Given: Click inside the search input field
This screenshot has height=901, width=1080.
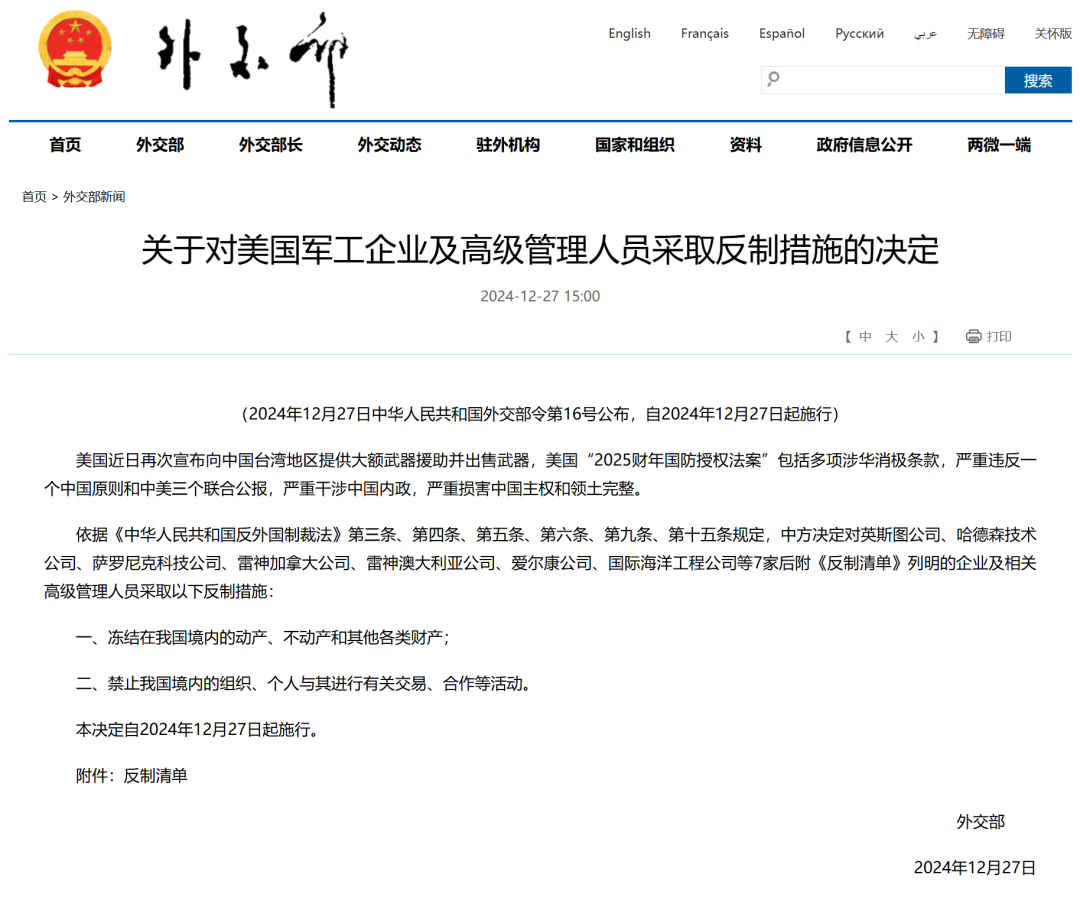Looking at the screenshot, I should tap(890, 80).
